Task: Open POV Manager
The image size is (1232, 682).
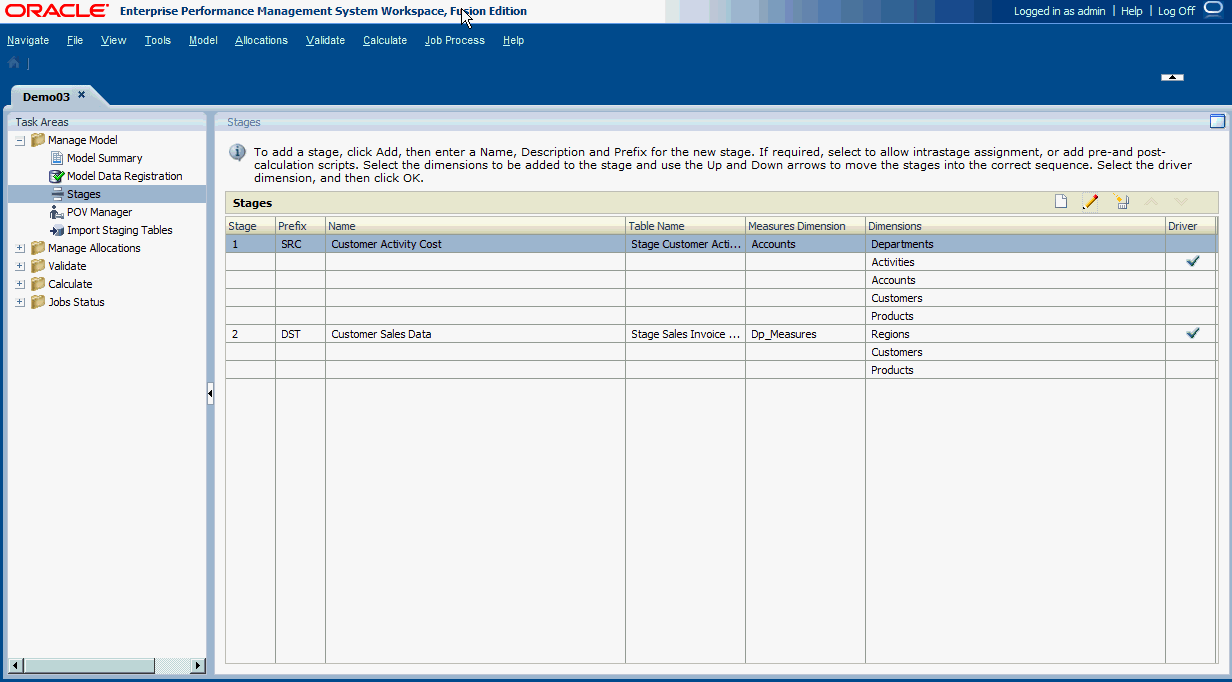Action: (99, 212)
